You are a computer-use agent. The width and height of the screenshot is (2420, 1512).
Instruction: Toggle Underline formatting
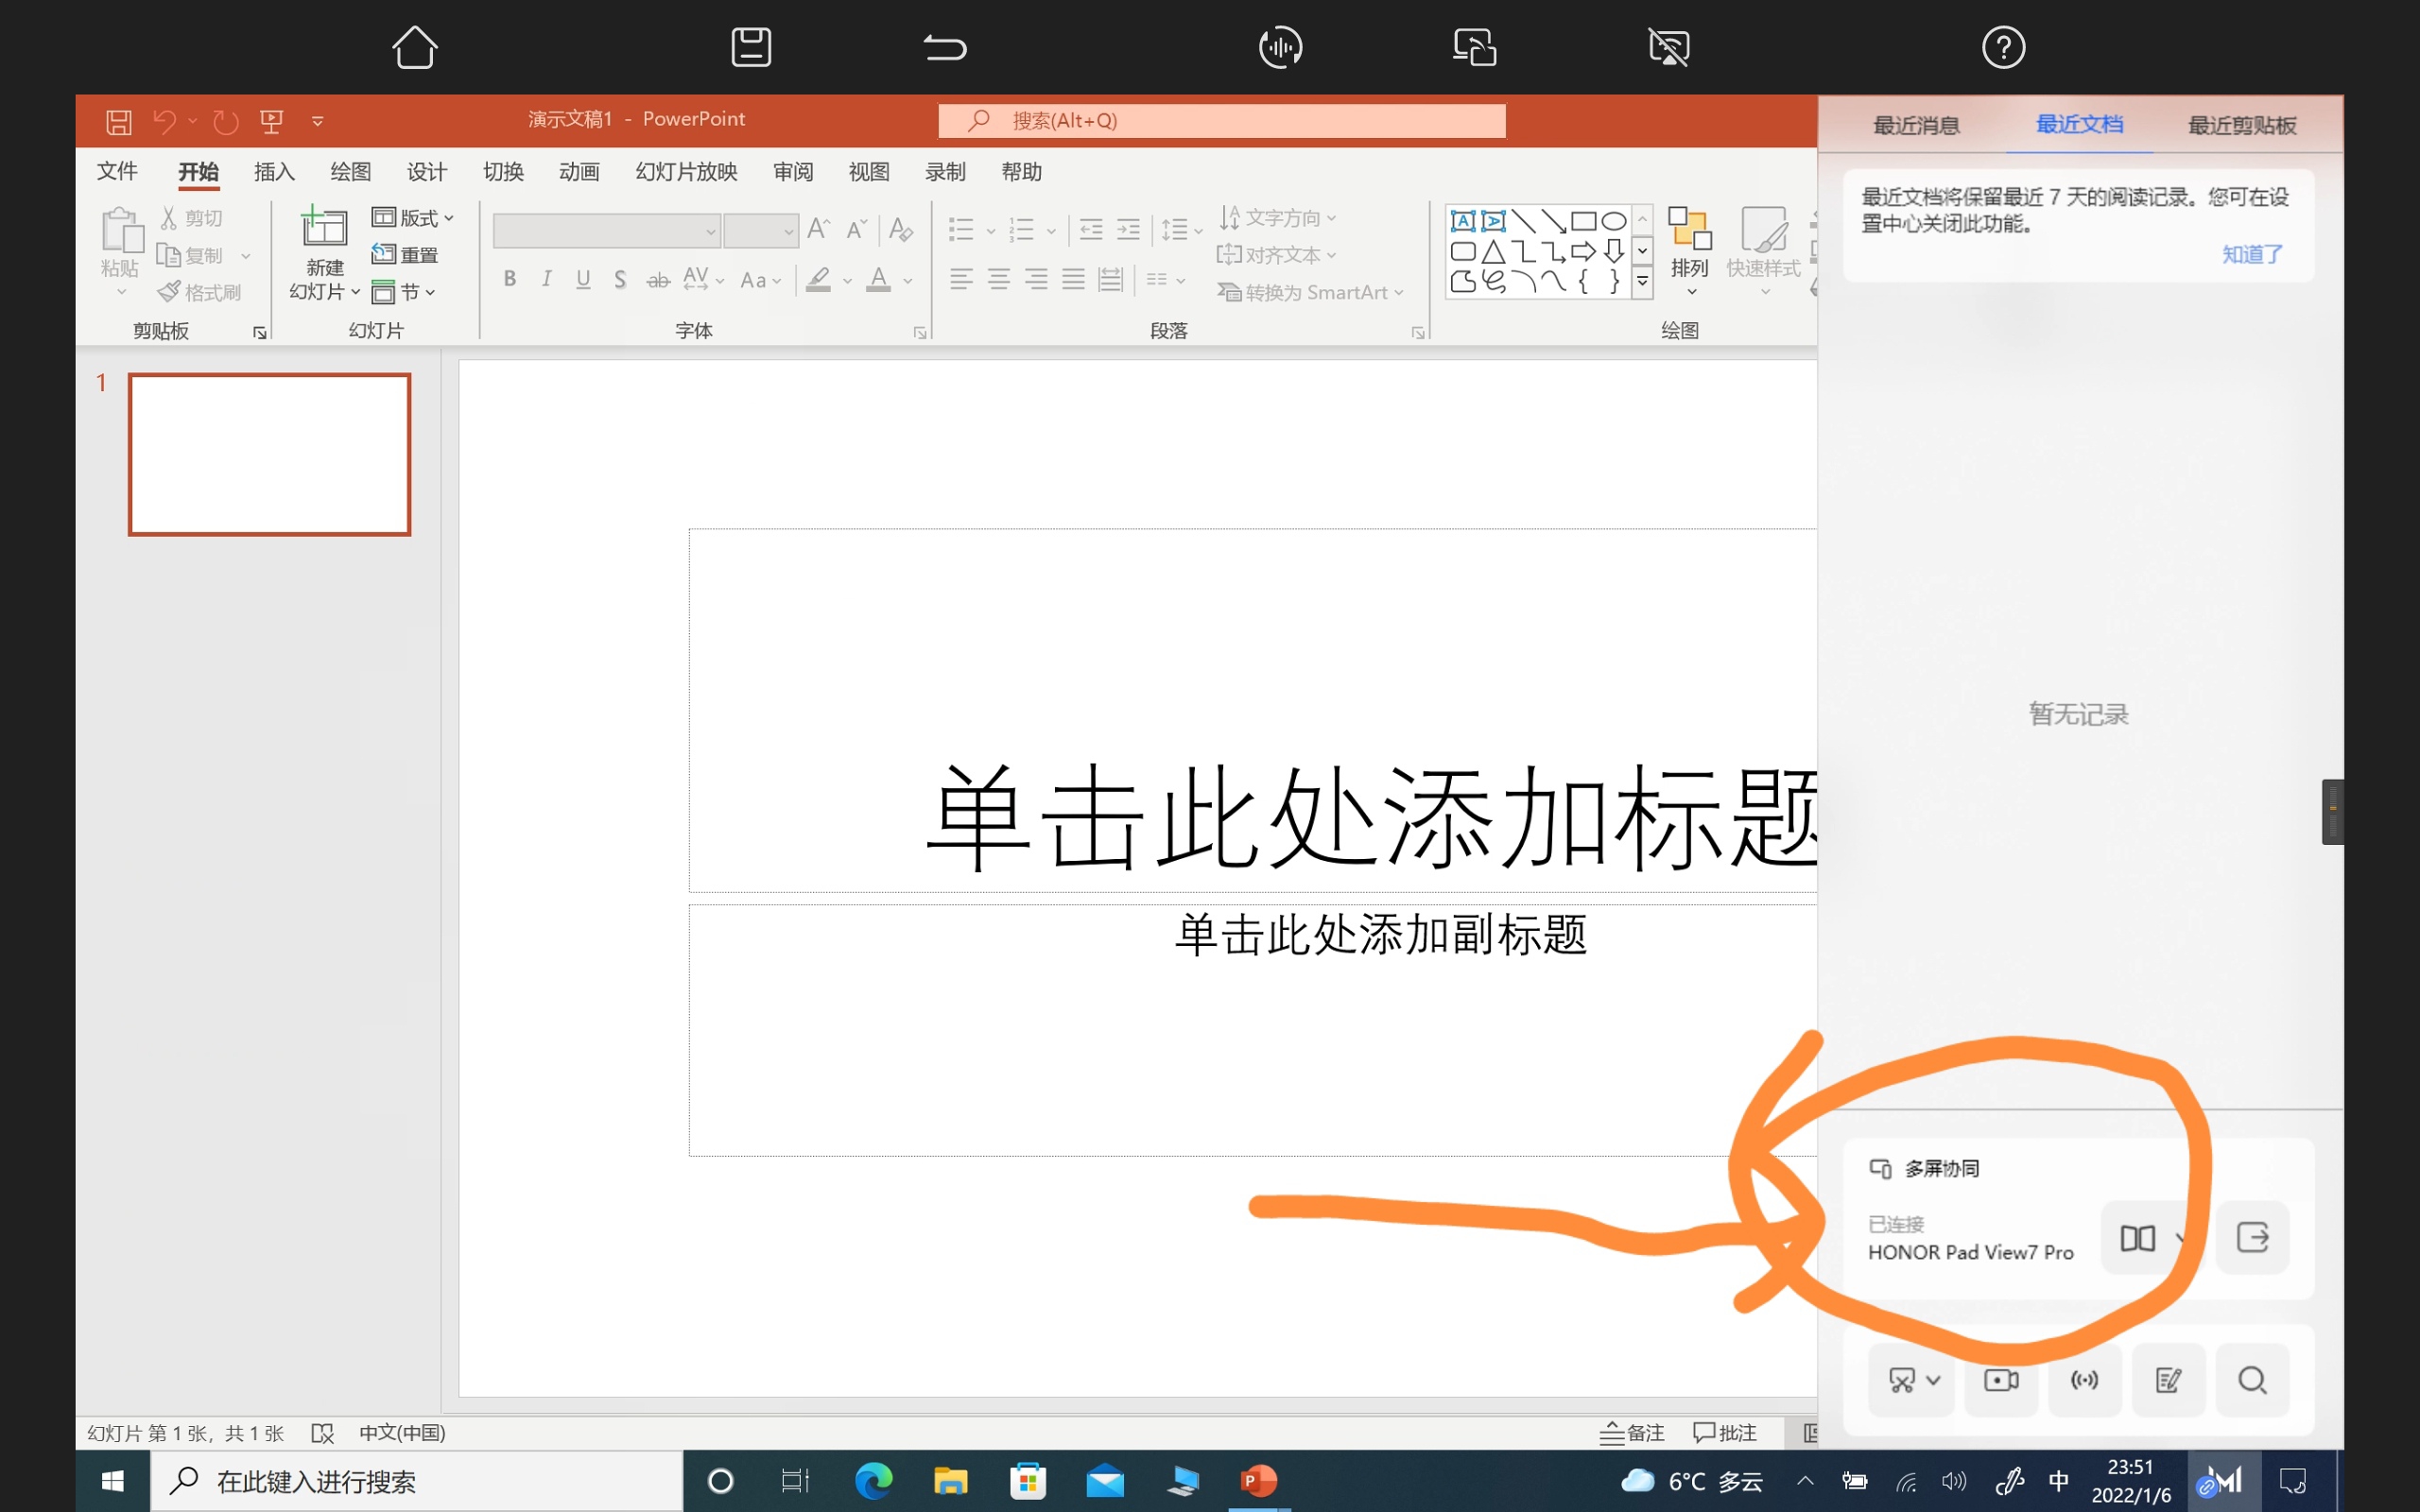(x=583, y=279)
